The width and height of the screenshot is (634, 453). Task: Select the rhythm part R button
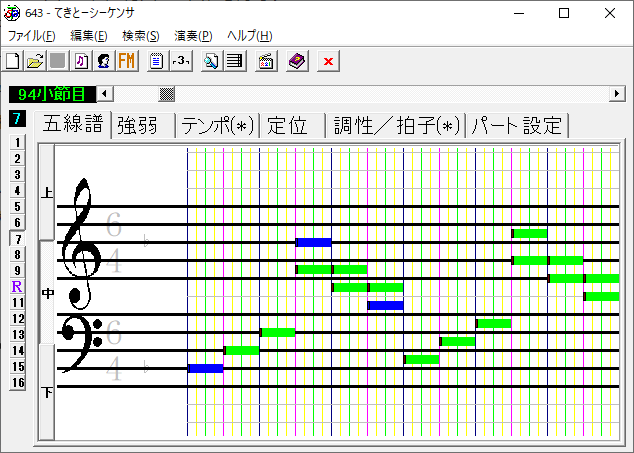tap(17, 286)
